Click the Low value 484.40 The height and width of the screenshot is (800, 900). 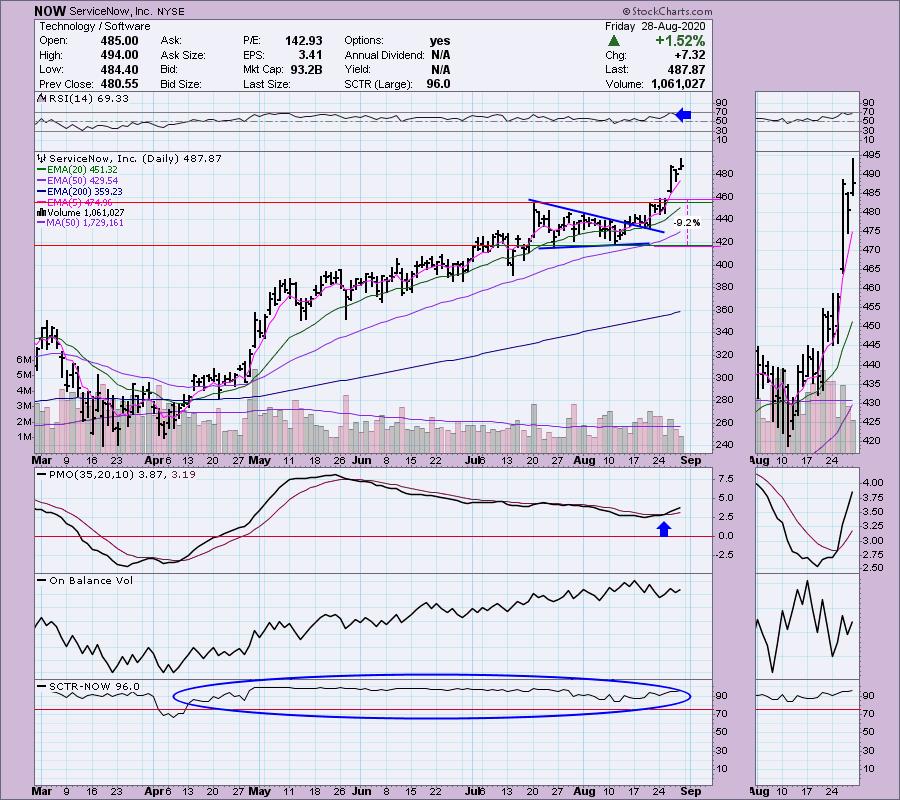point(119,69)
